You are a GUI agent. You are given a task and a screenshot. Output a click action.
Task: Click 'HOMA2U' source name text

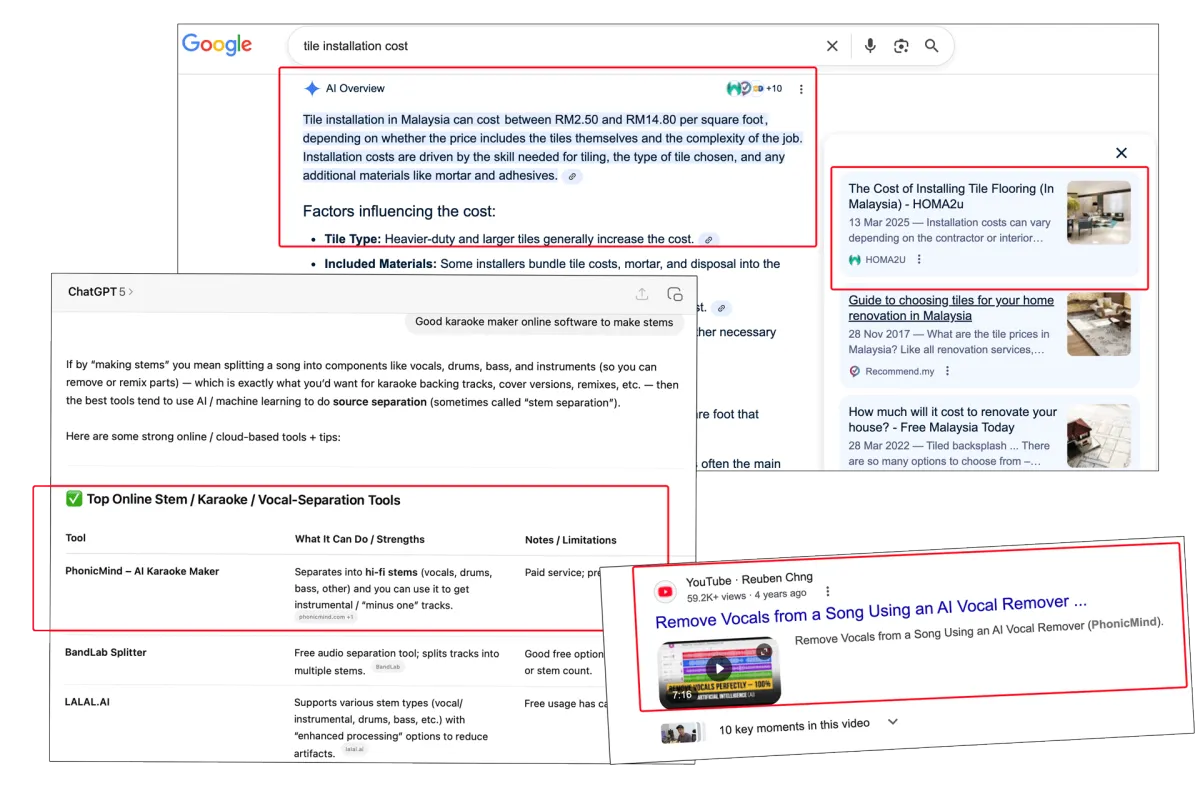point(885,259)
